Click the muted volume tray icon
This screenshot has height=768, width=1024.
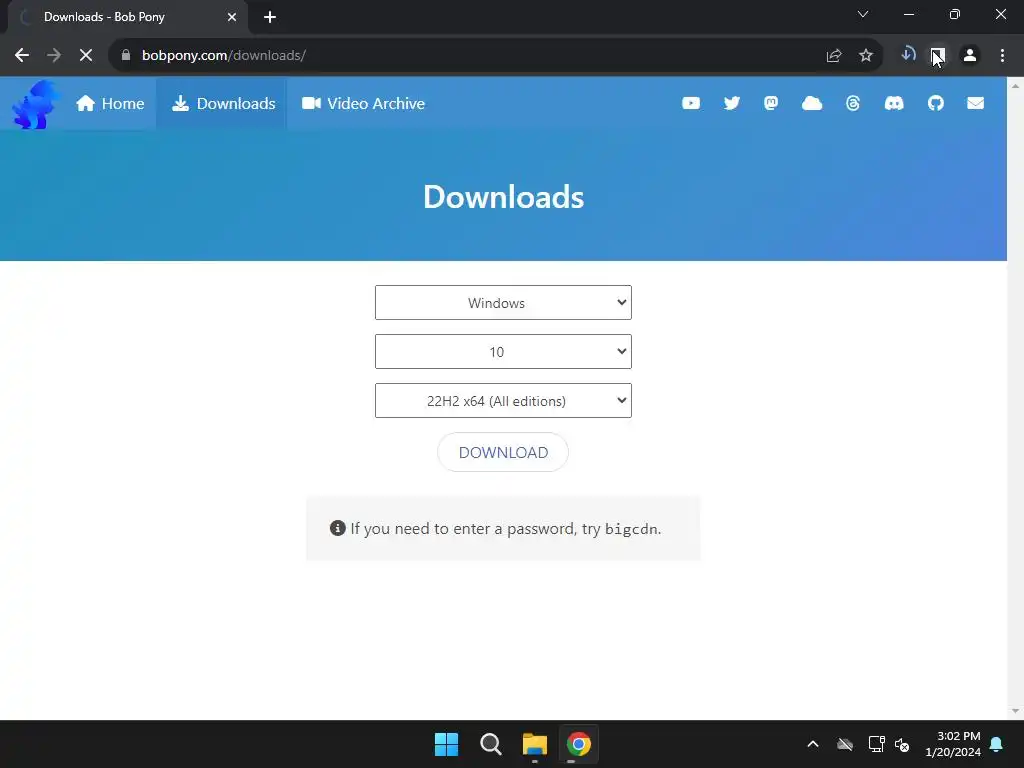tap(902, 744)
